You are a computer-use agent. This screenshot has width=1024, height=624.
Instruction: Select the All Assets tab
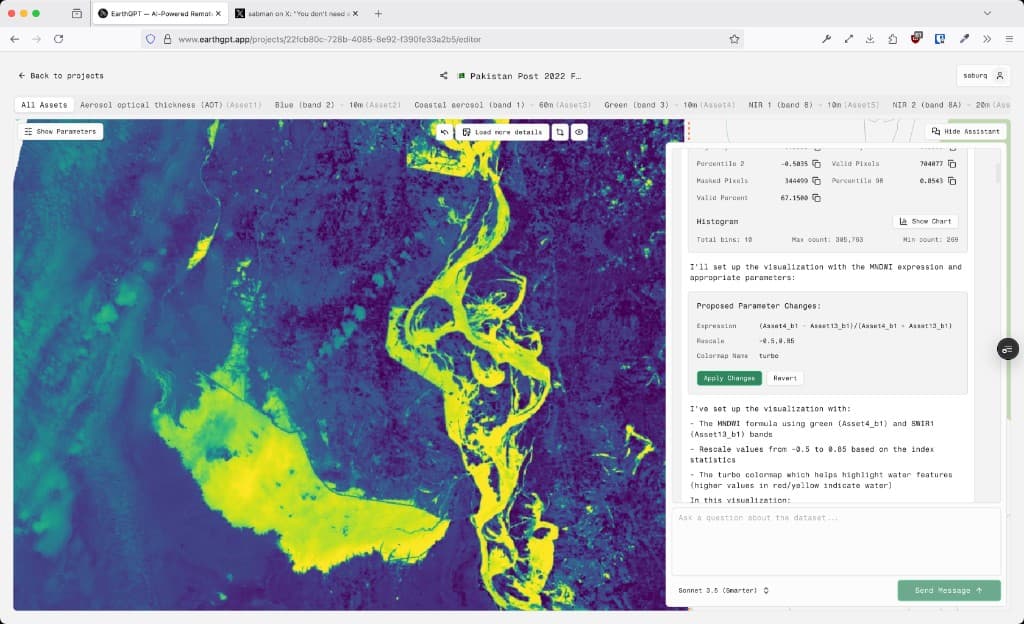tap(44, 104)
